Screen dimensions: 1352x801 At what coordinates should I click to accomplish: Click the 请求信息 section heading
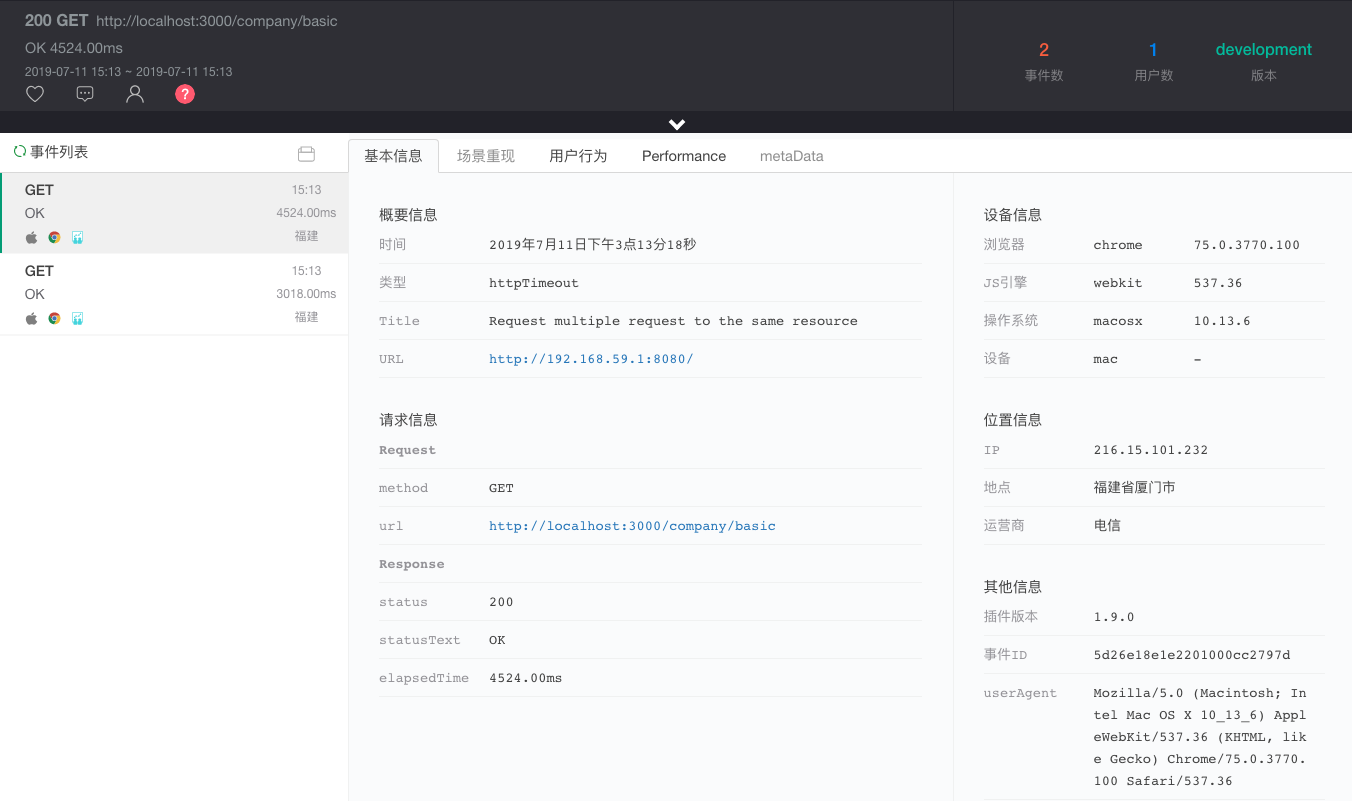[408, 420]
